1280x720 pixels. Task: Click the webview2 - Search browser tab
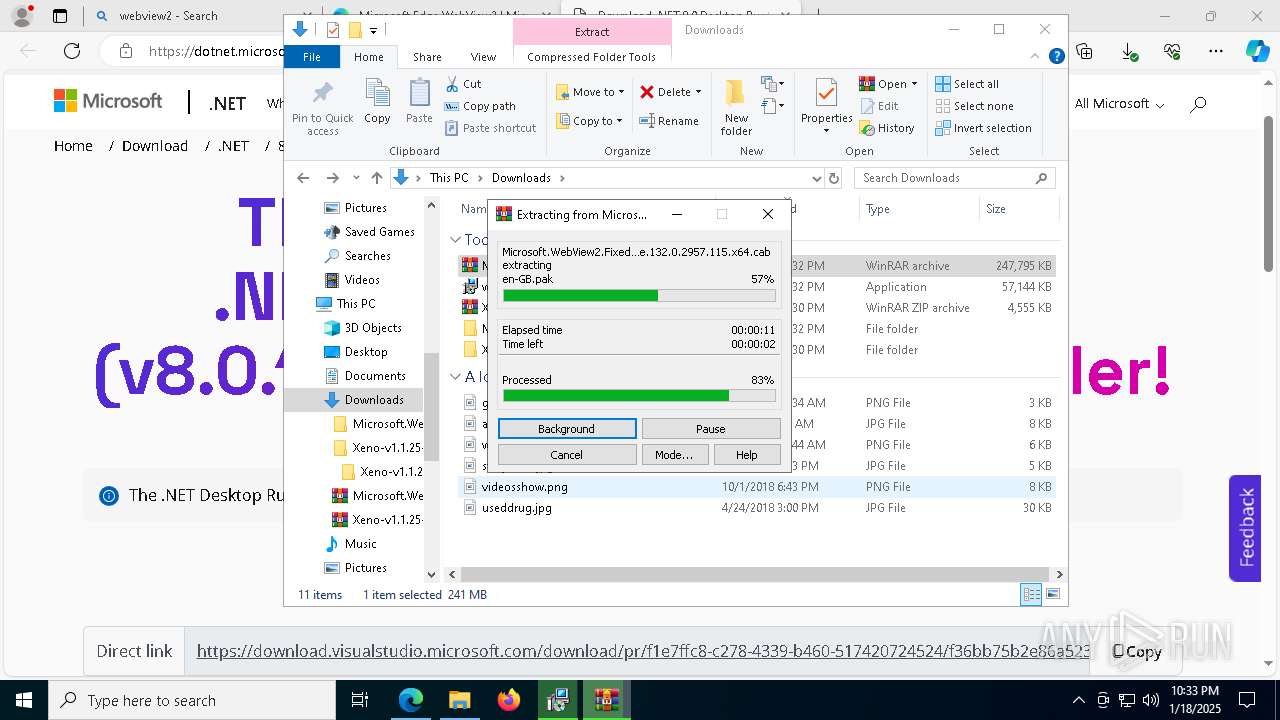pyautogui.click(x=167, y=16)
